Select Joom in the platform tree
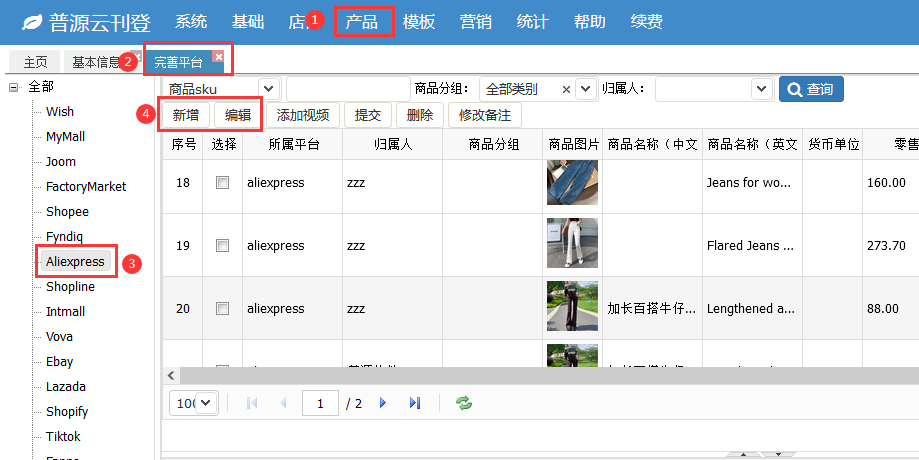 click(61, 162)
